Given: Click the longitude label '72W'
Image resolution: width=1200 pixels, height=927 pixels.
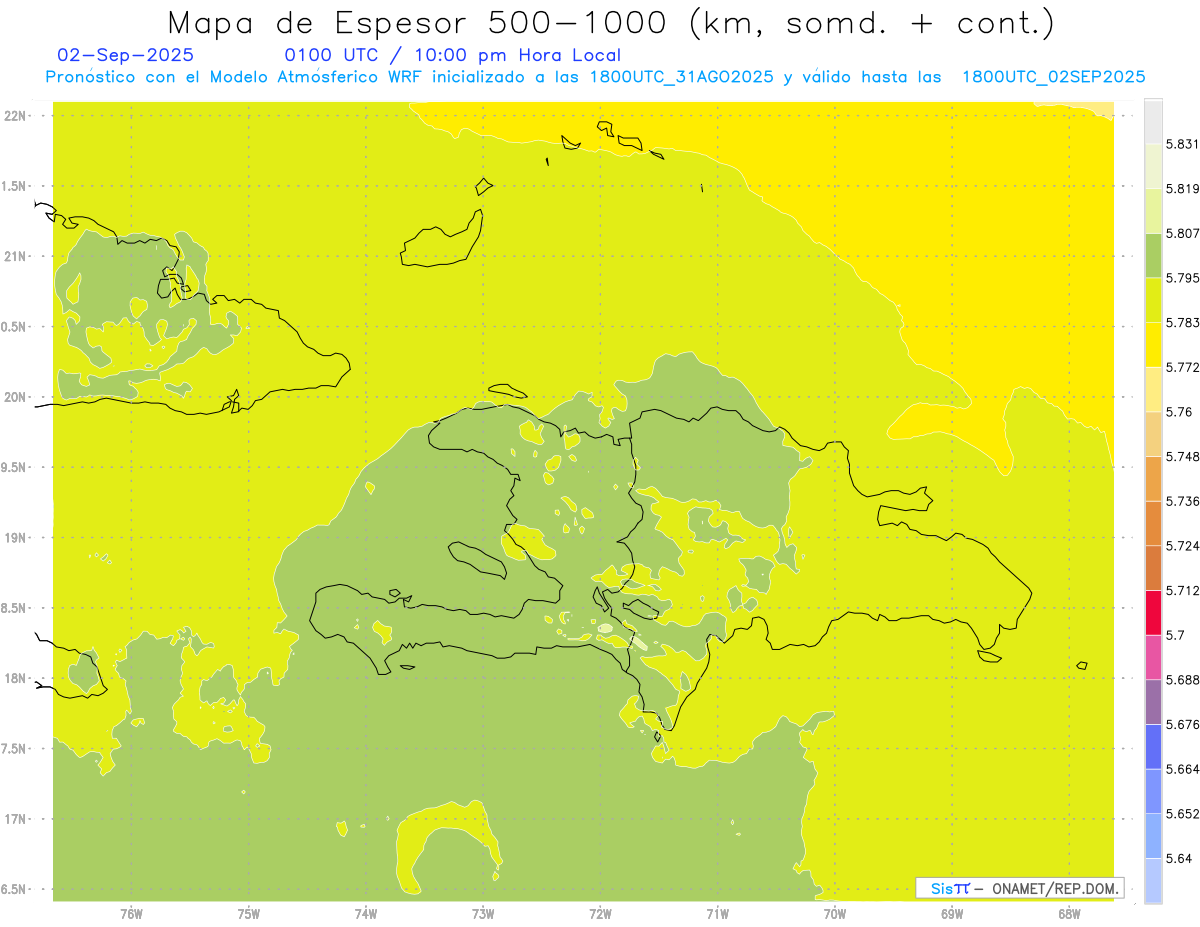Looking at the screenshot, I should pyautogui.click(x=600, y=914).
